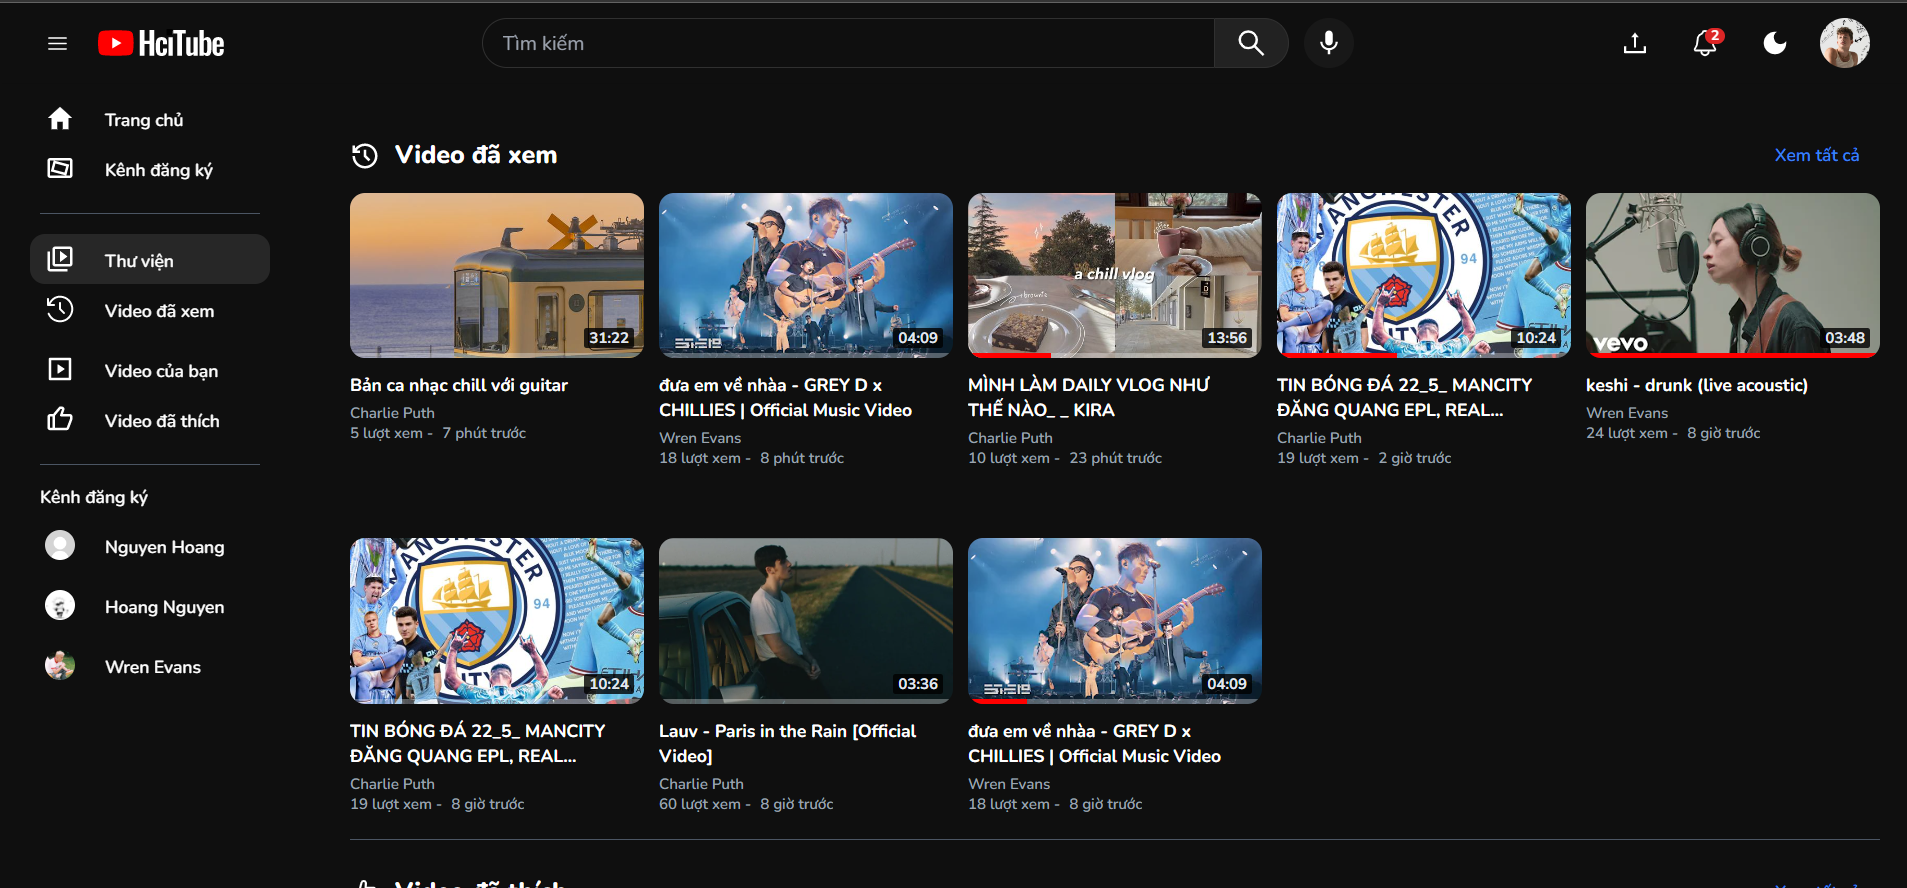Open Nguyen Hoang subscribed channel
Viewport: 1907px width, 888px height.
(150, 547)
